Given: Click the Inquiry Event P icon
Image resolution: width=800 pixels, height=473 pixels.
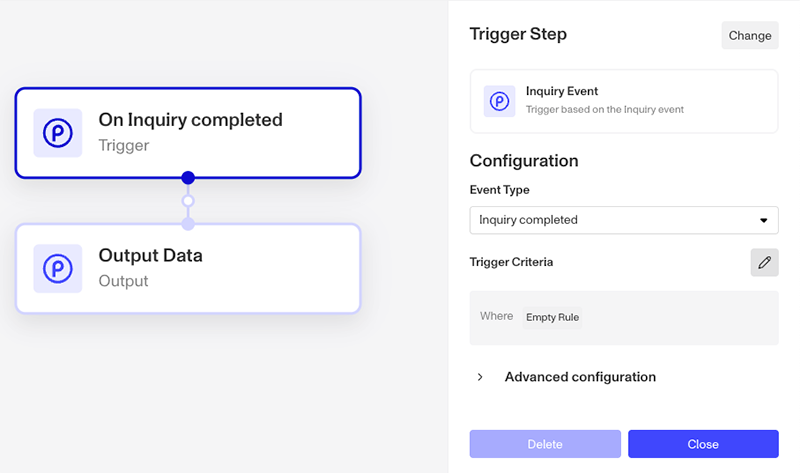Looking at the screenshot, I should (x=499, y=101).
